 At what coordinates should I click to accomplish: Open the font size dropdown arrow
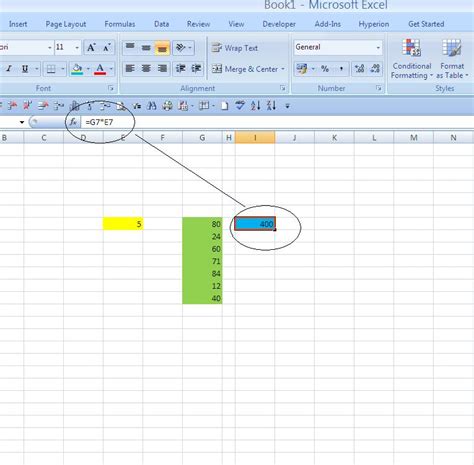[77, 48]
